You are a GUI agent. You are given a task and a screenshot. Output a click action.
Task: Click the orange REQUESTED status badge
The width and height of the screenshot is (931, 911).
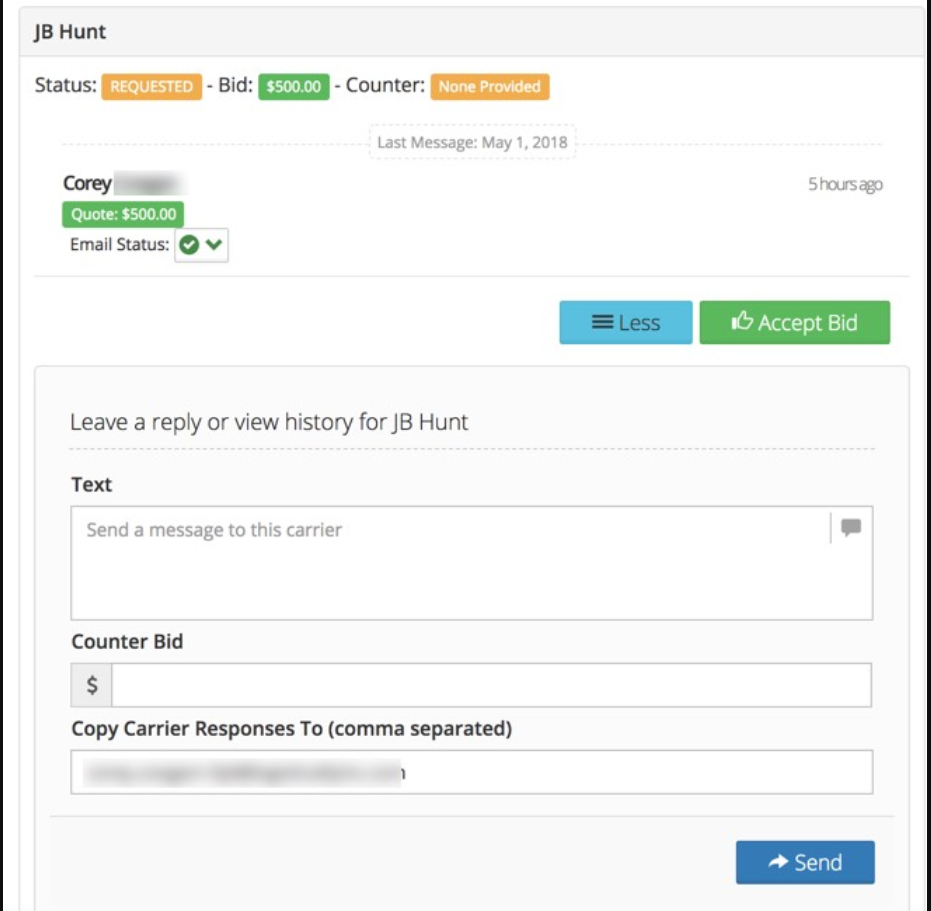point(151,87)
